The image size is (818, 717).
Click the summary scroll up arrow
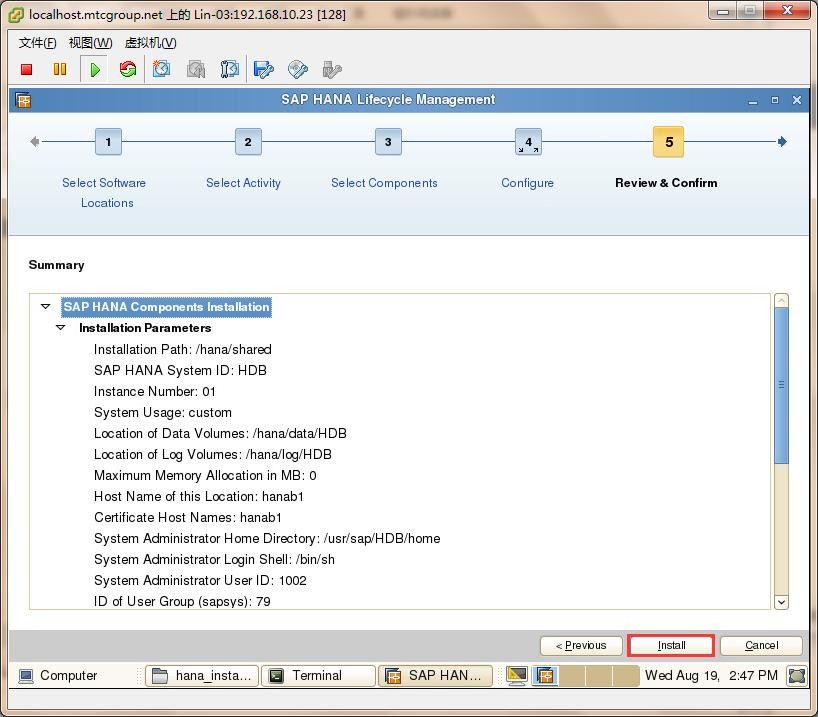click(x=781, y=300)
